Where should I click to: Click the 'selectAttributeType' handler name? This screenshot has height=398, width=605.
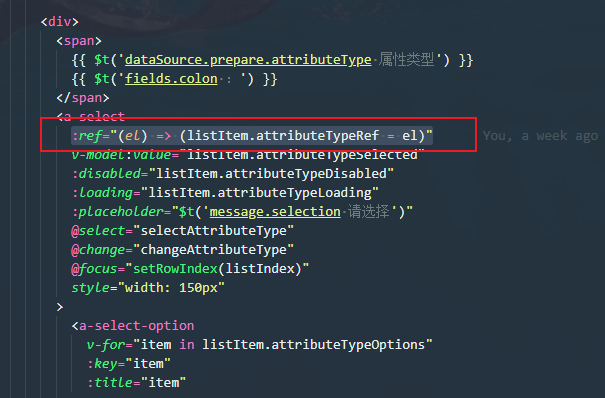[x=213, y=231]
